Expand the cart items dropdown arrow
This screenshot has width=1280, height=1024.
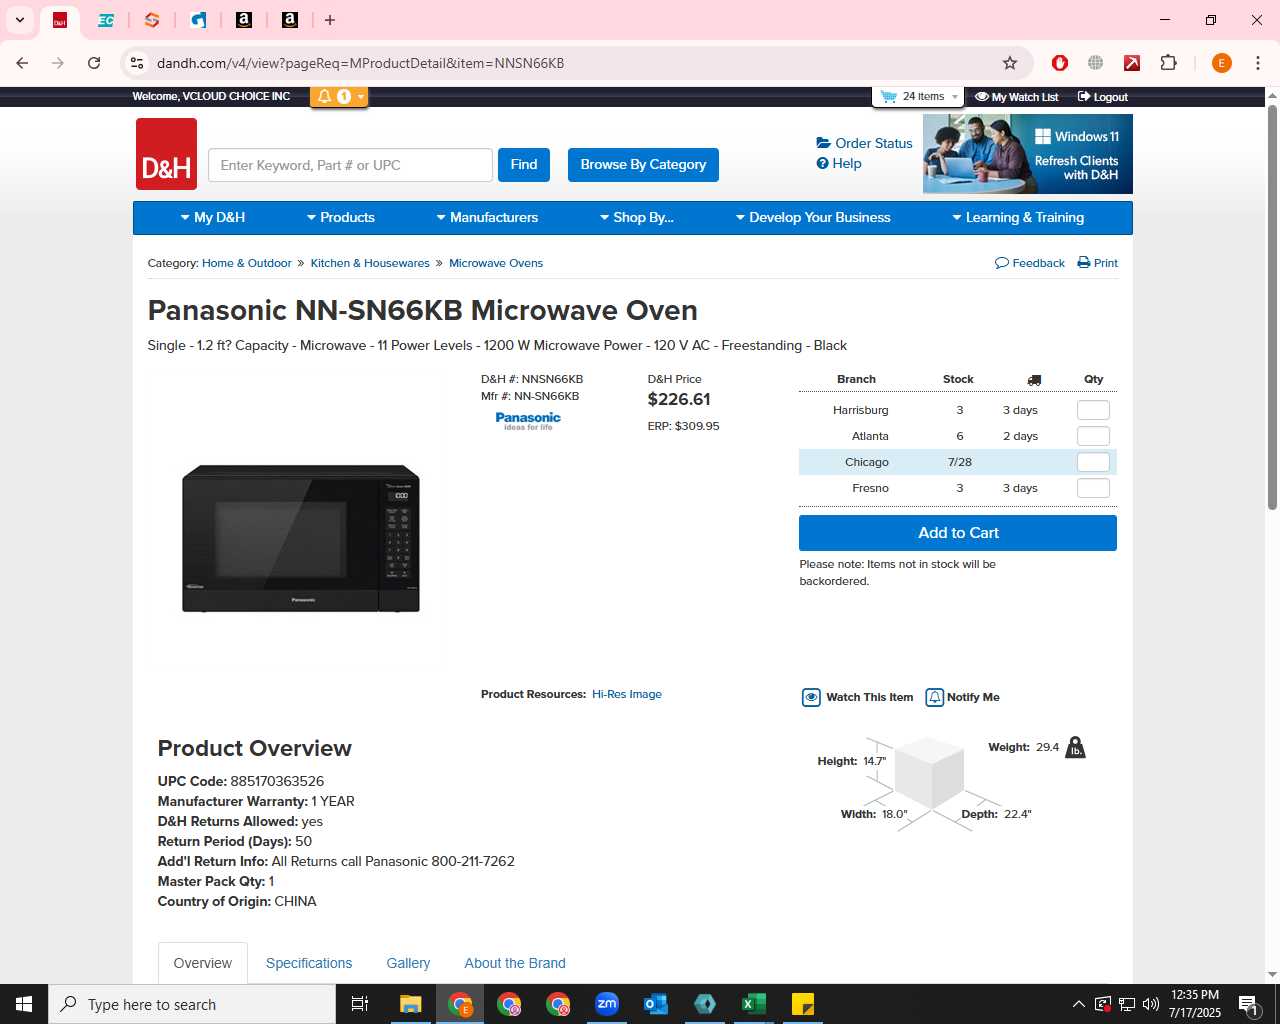coord(955,97)
